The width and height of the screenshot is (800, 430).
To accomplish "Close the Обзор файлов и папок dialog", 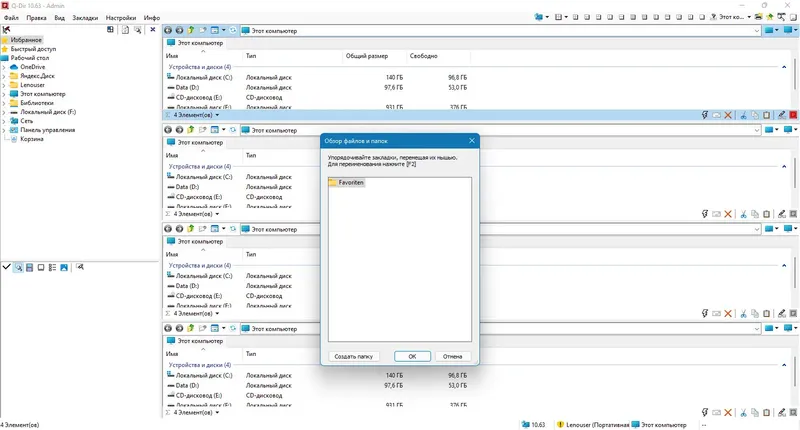I will 471,141.
